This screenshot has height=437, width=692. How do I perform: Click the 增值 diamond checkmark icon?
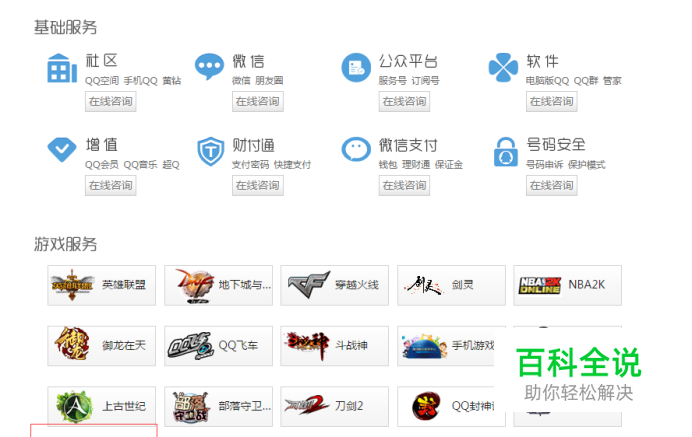(62, 150)
